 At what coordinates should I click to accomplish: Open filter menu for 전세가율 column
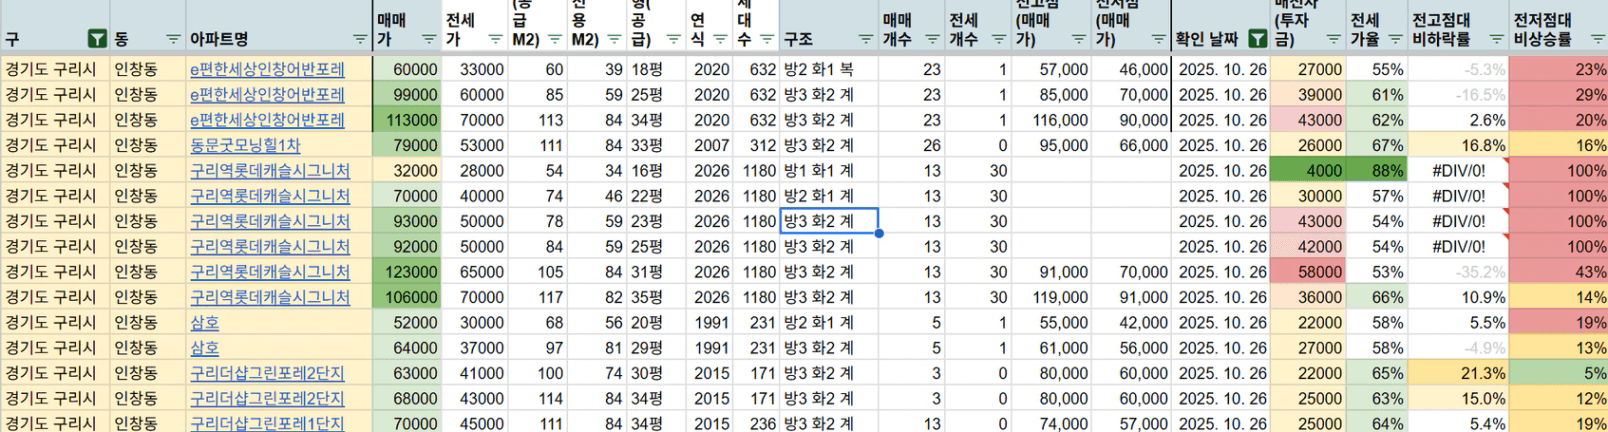coord(1395,40)
